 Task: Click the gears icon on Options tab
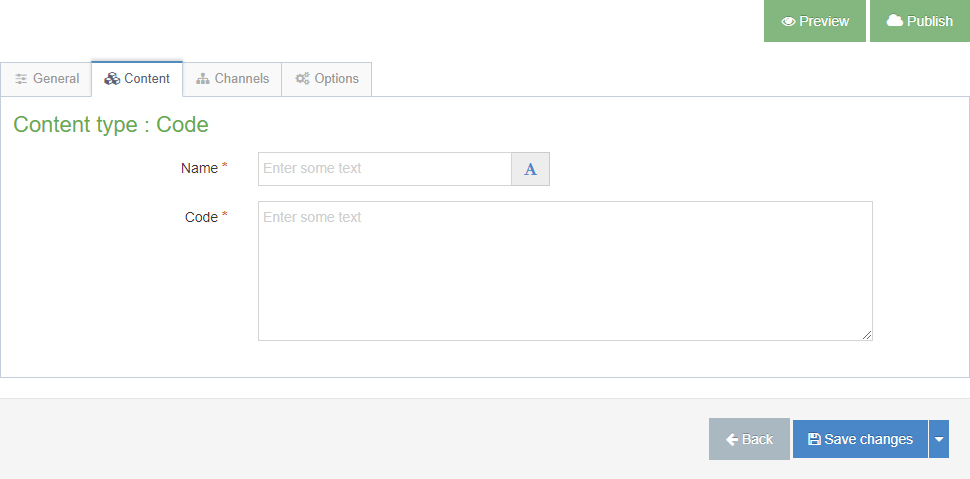coord(302,79)
